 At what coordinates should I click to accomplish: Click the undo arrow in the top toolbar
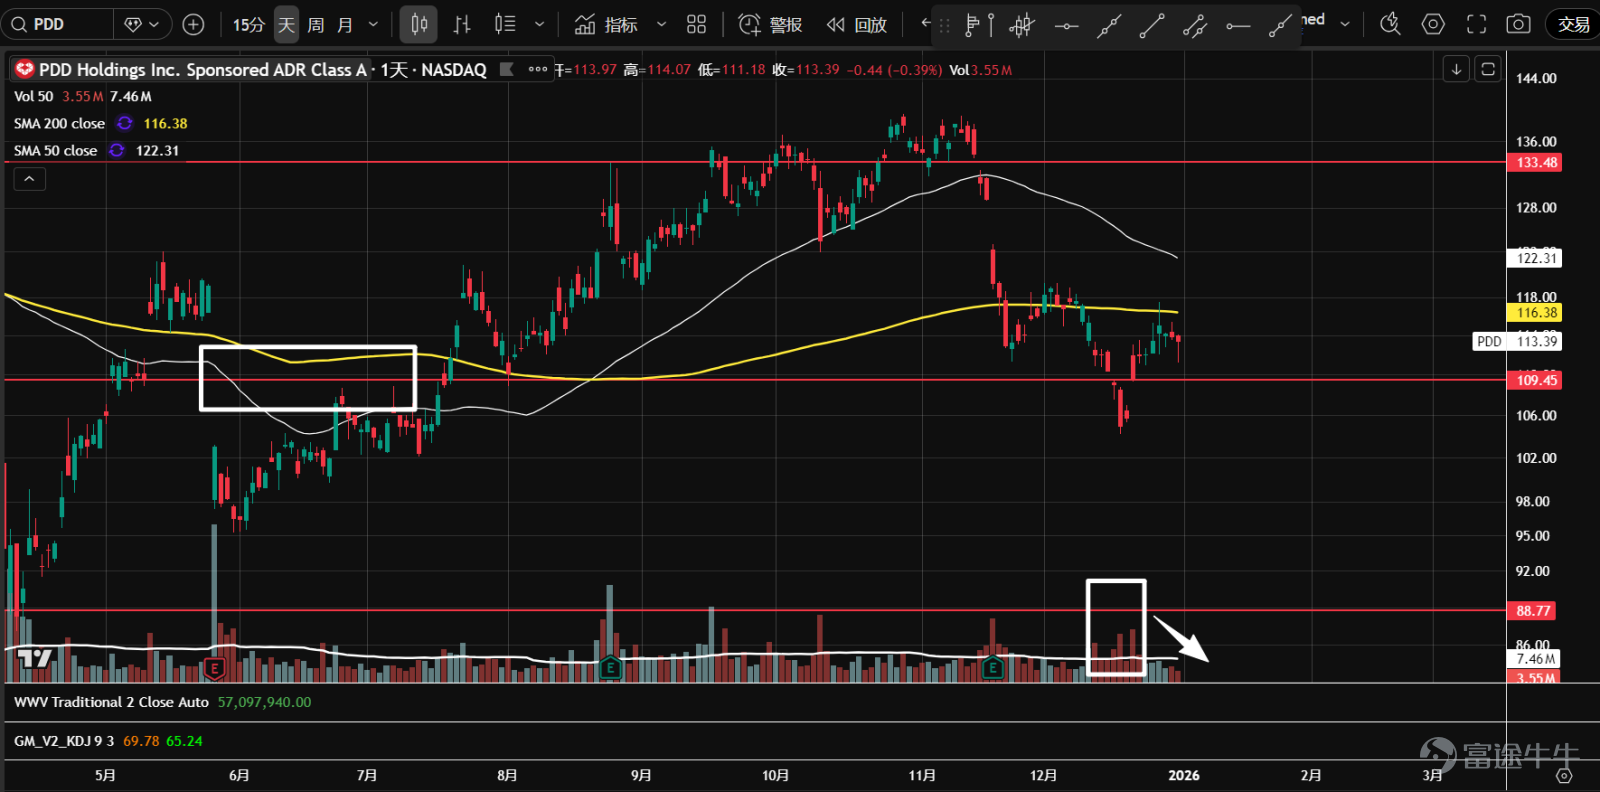point(925,22)
